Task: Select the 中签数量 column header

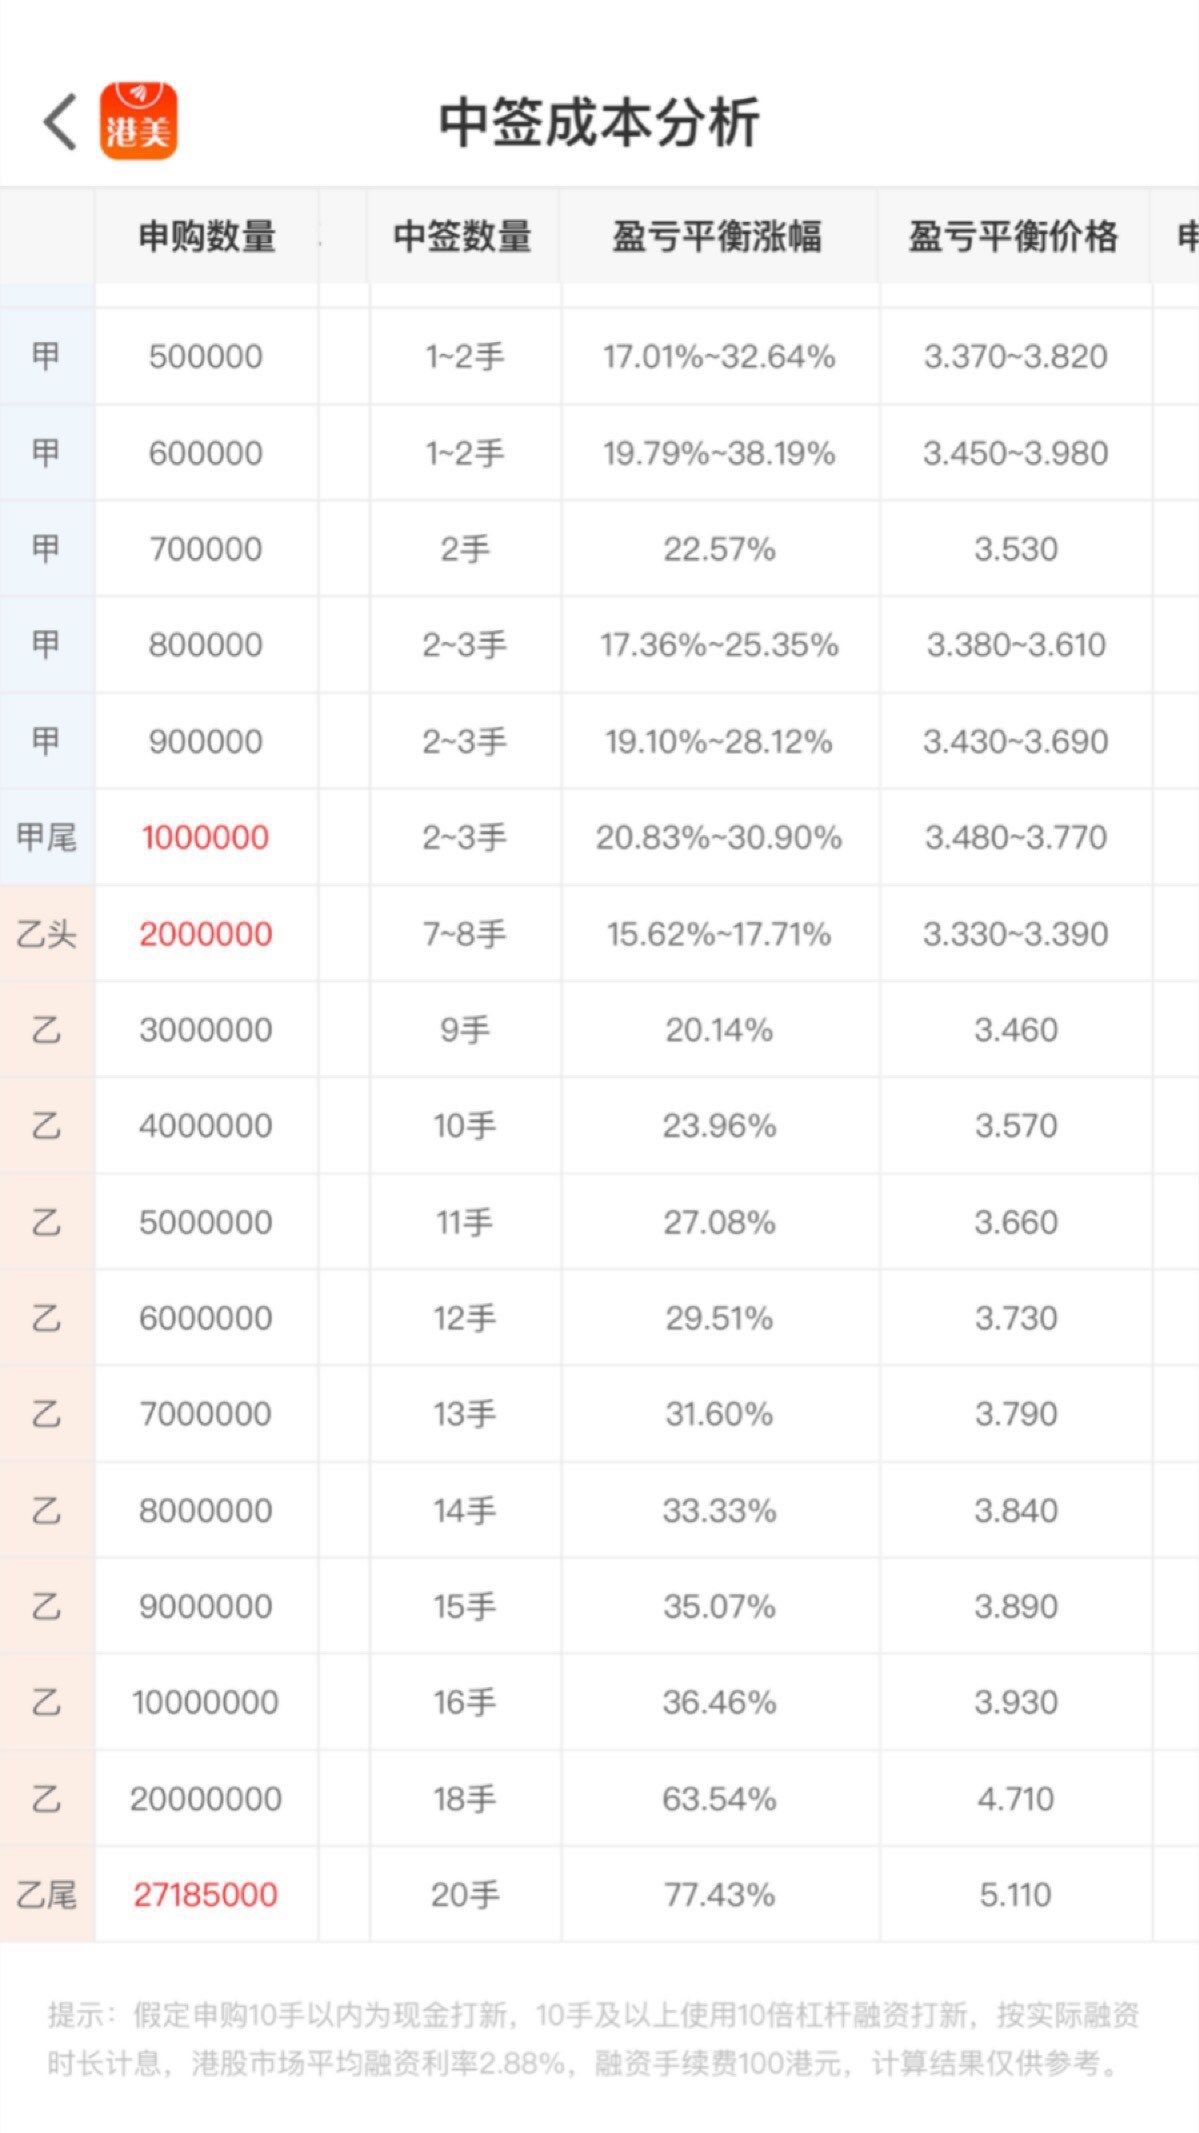Action: [462, 237]
